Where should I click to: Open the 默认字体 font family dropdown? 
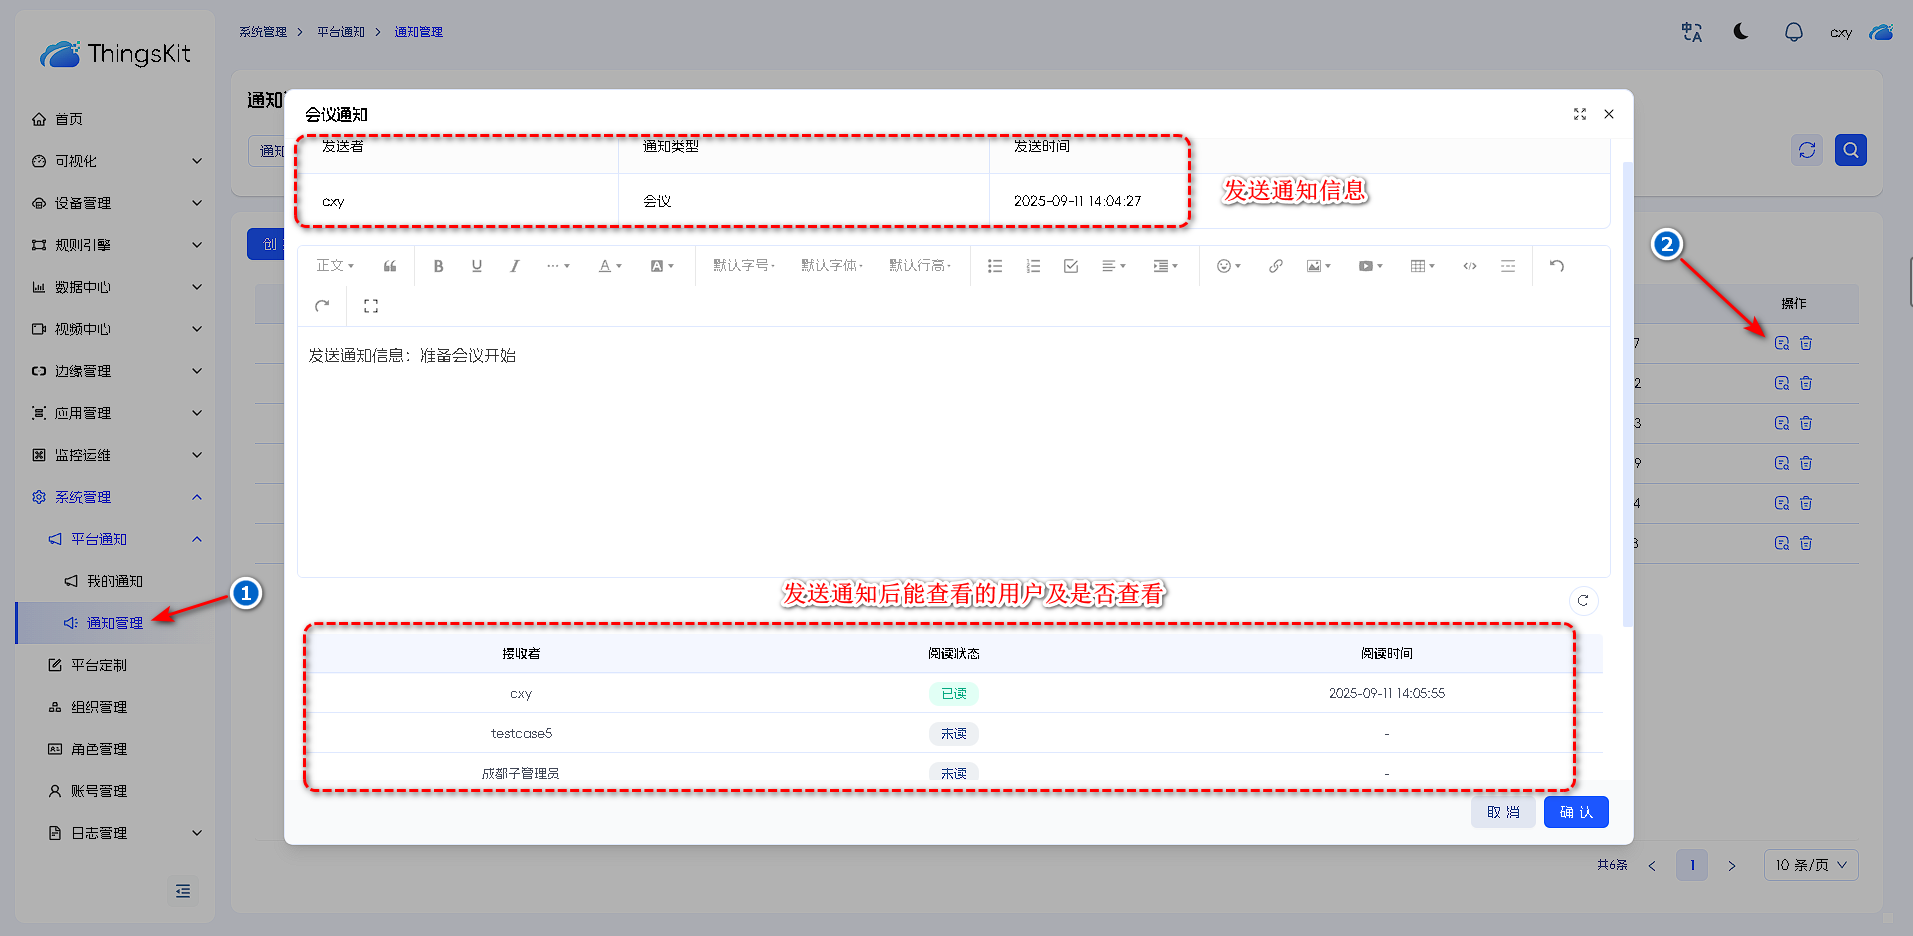(x=831, y=266)
